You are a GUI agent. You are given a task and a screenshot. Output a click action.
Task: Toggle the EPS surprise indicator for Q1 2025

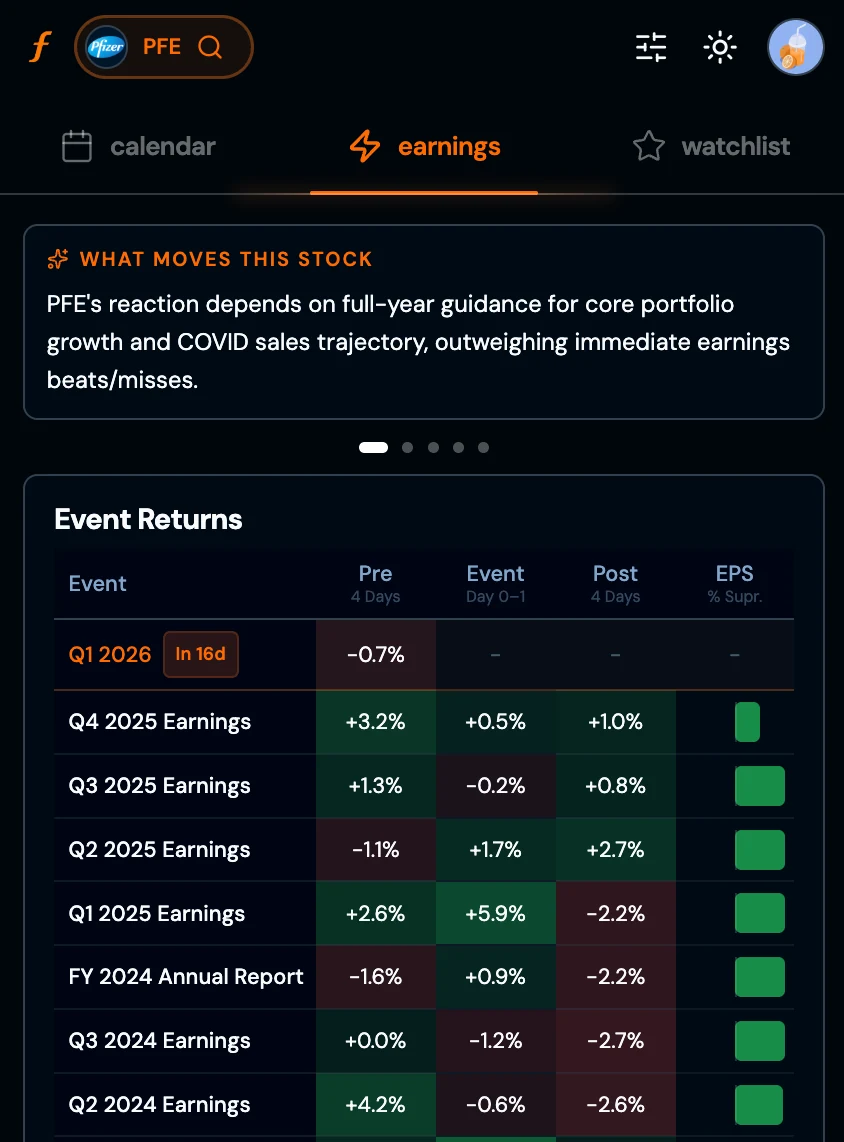point(760,913)
